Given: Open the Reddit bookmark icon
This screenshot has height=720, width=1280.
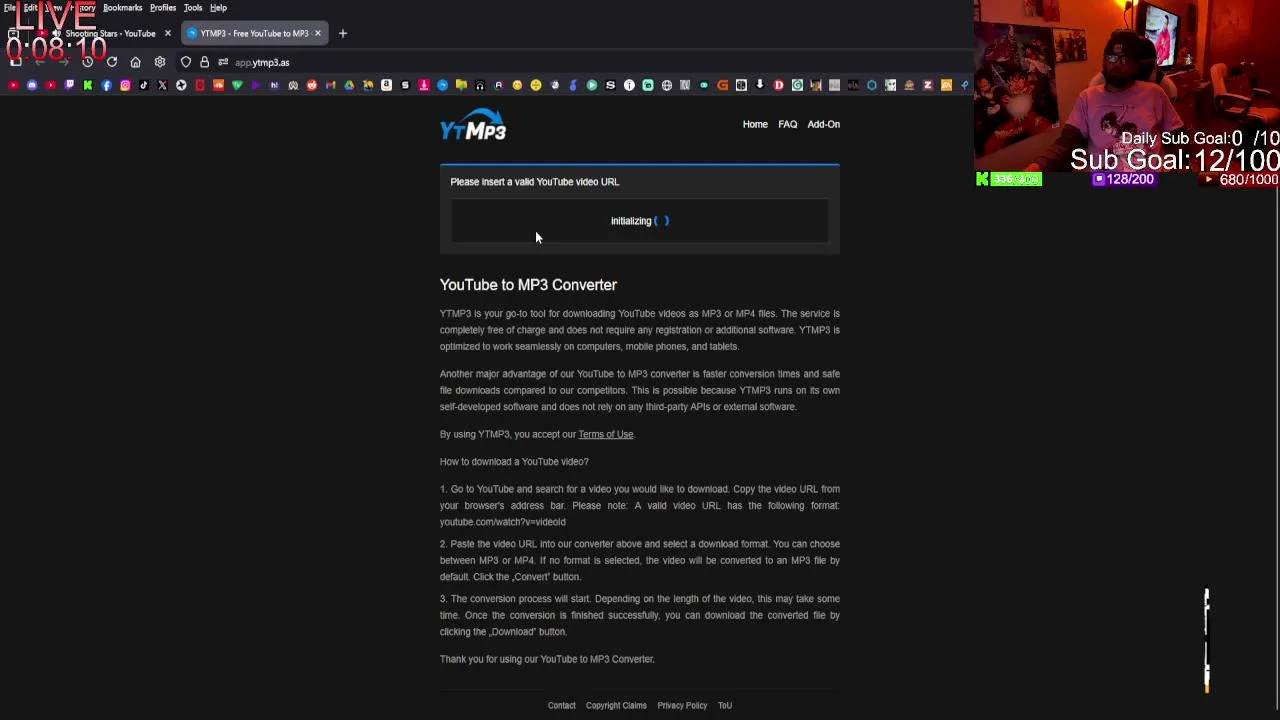Looking at the screenshot, I should coord(312,85).
